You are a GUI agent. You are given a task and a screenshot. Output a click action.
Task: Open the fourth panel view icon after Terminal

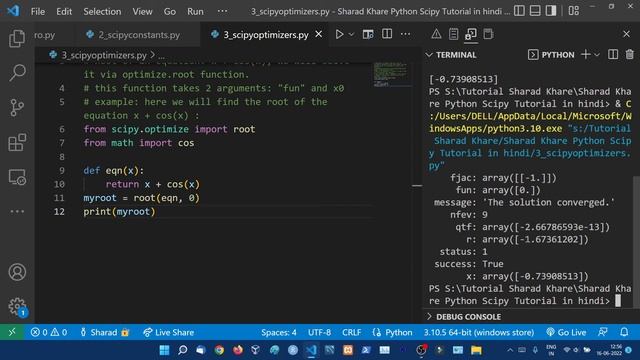click(488, 34)
